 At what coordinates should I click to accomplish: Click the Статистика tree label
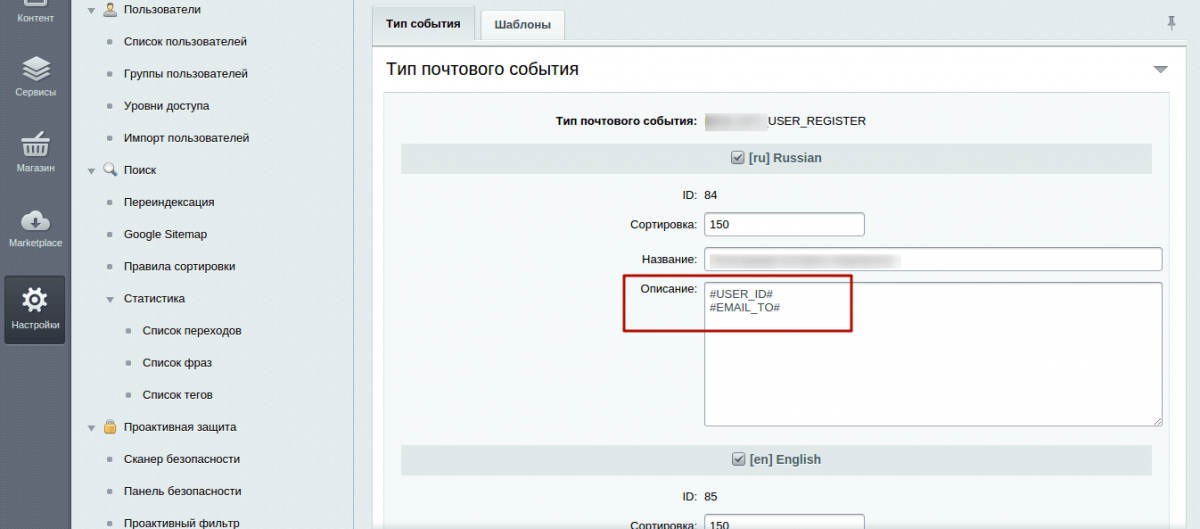coord(154,299)
